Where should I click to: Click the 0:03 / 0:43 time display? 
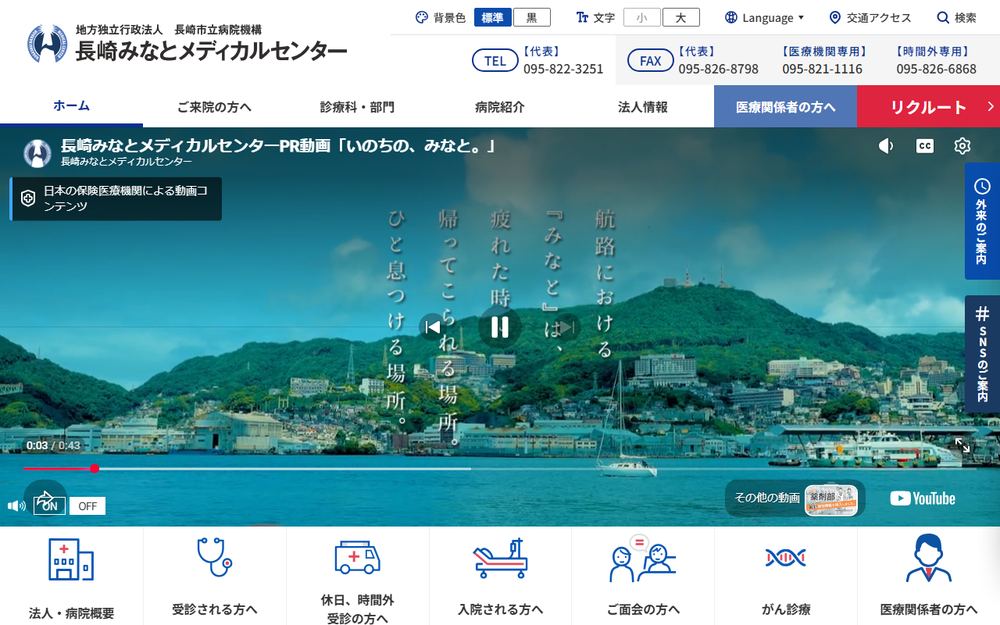[53, 445]
